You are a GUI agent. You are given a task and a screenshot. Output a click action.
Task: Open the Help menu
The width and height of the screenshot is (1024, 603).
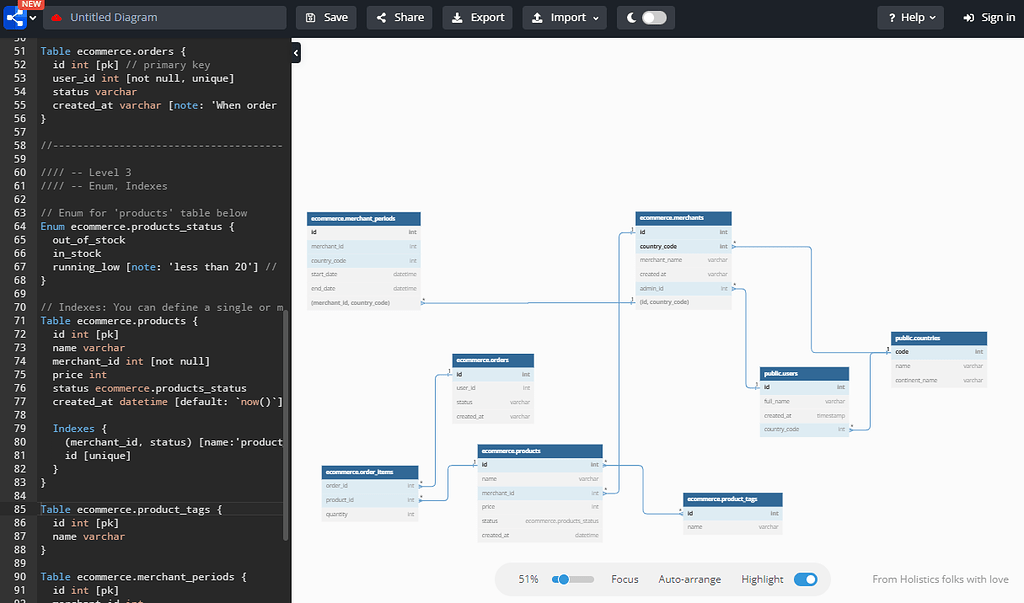pos(910,17)
